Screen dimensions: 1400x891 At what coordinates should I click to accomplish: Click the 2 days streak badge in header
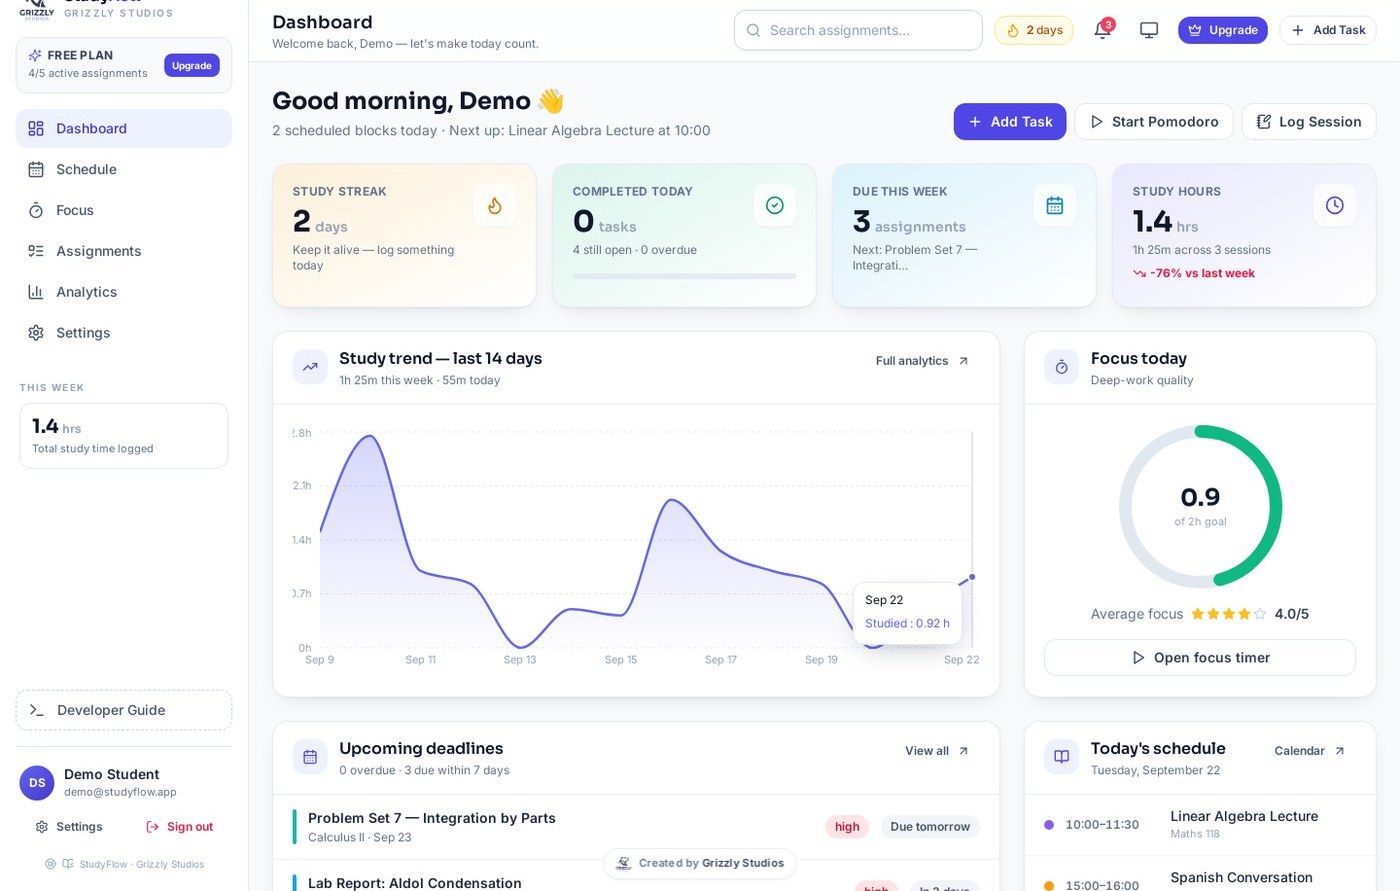1033,30
